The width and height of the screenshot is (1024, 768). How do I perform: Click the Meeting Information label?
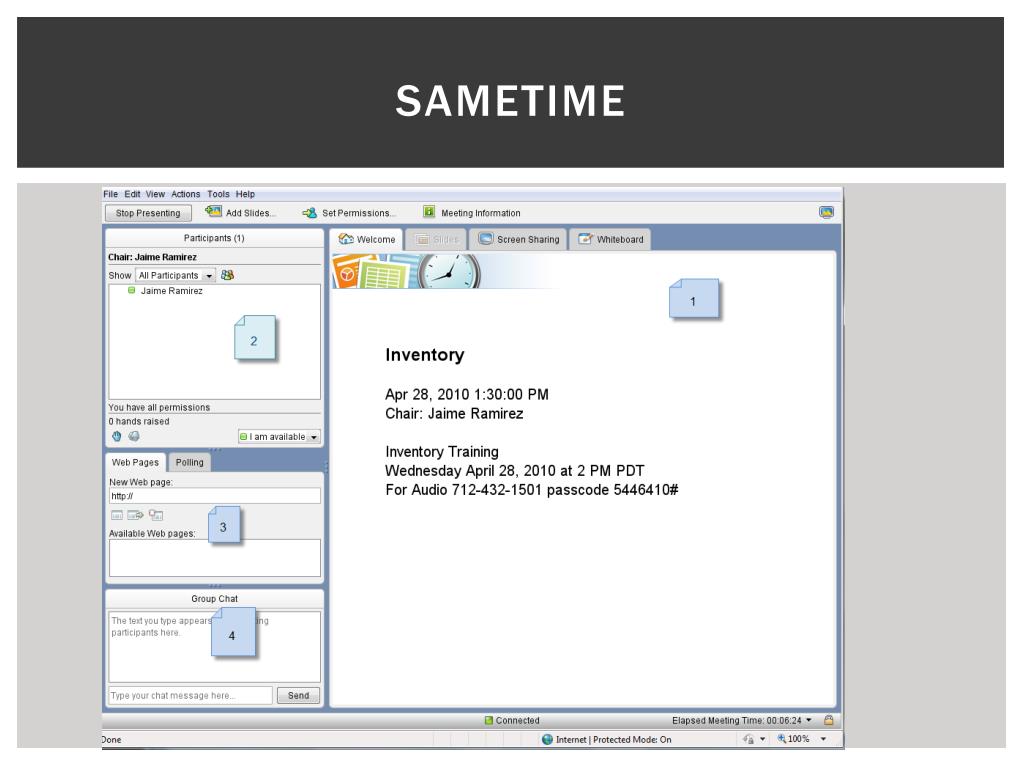pos(481,213)
